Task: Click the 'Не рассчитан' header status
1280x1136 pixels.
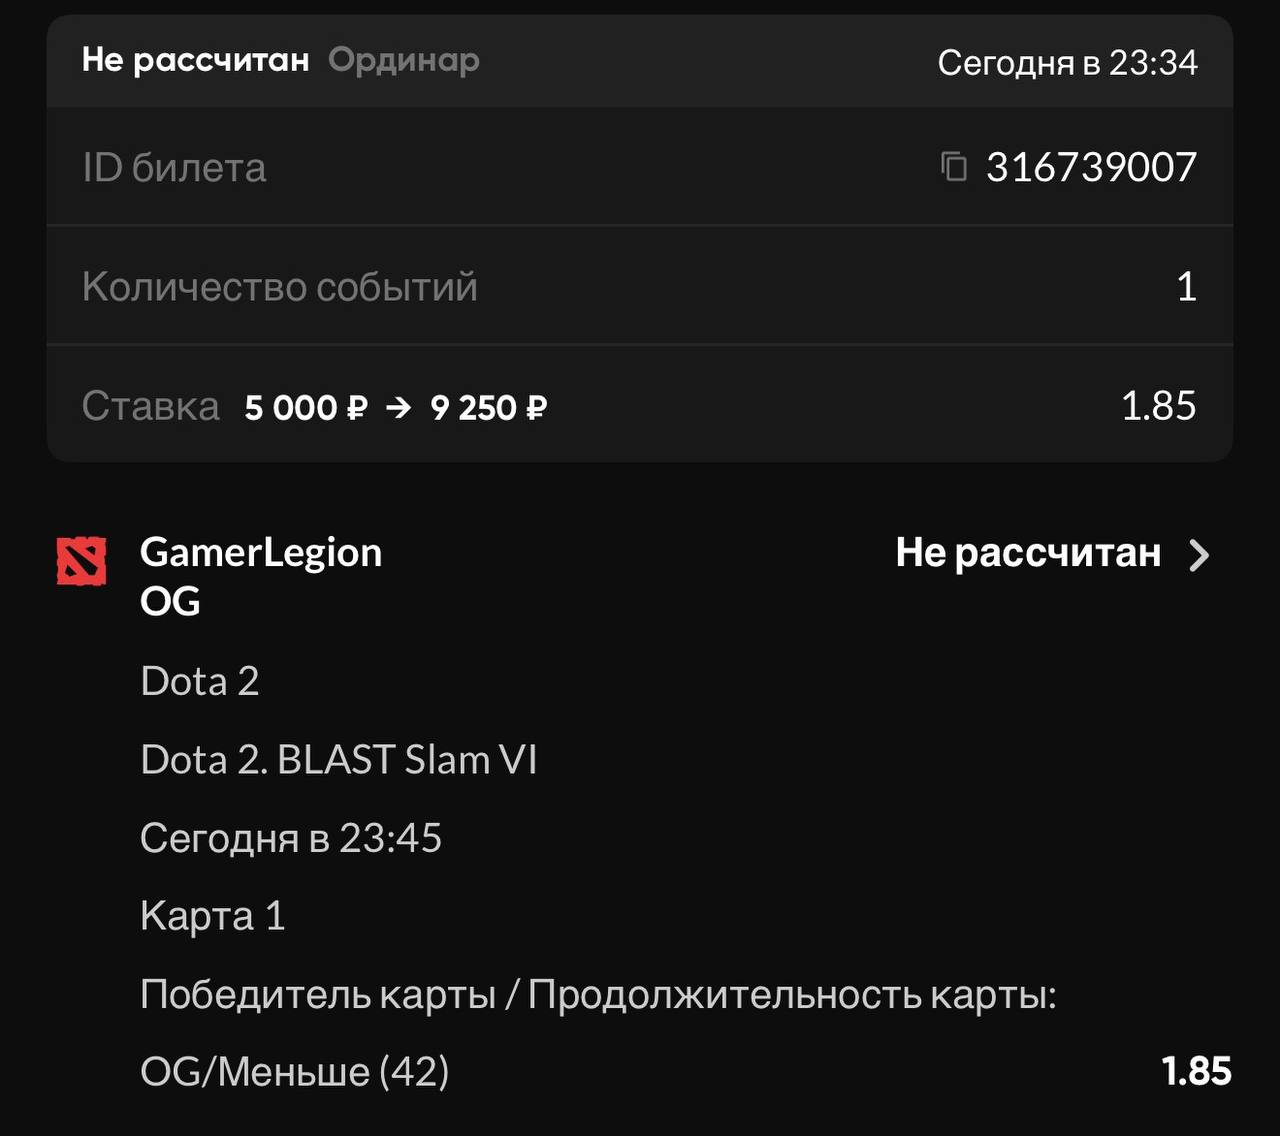Action: click(x=196, y=60)
